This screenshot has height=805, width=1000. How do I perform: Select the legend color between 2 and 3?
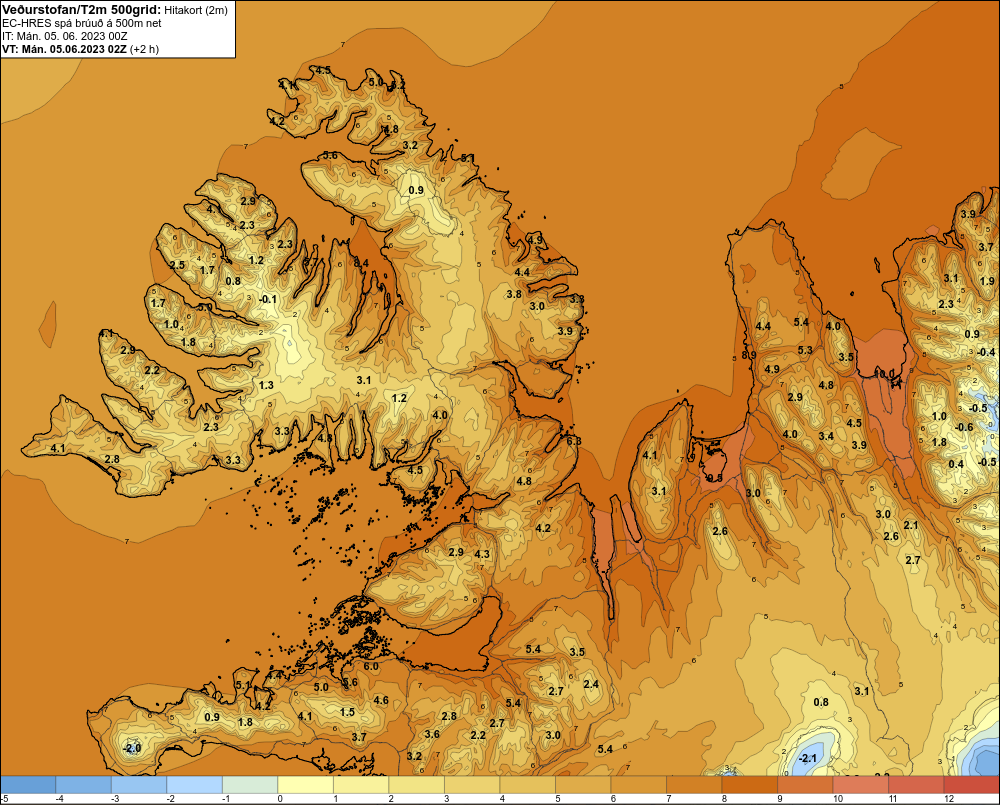click(x=416, y=785)
